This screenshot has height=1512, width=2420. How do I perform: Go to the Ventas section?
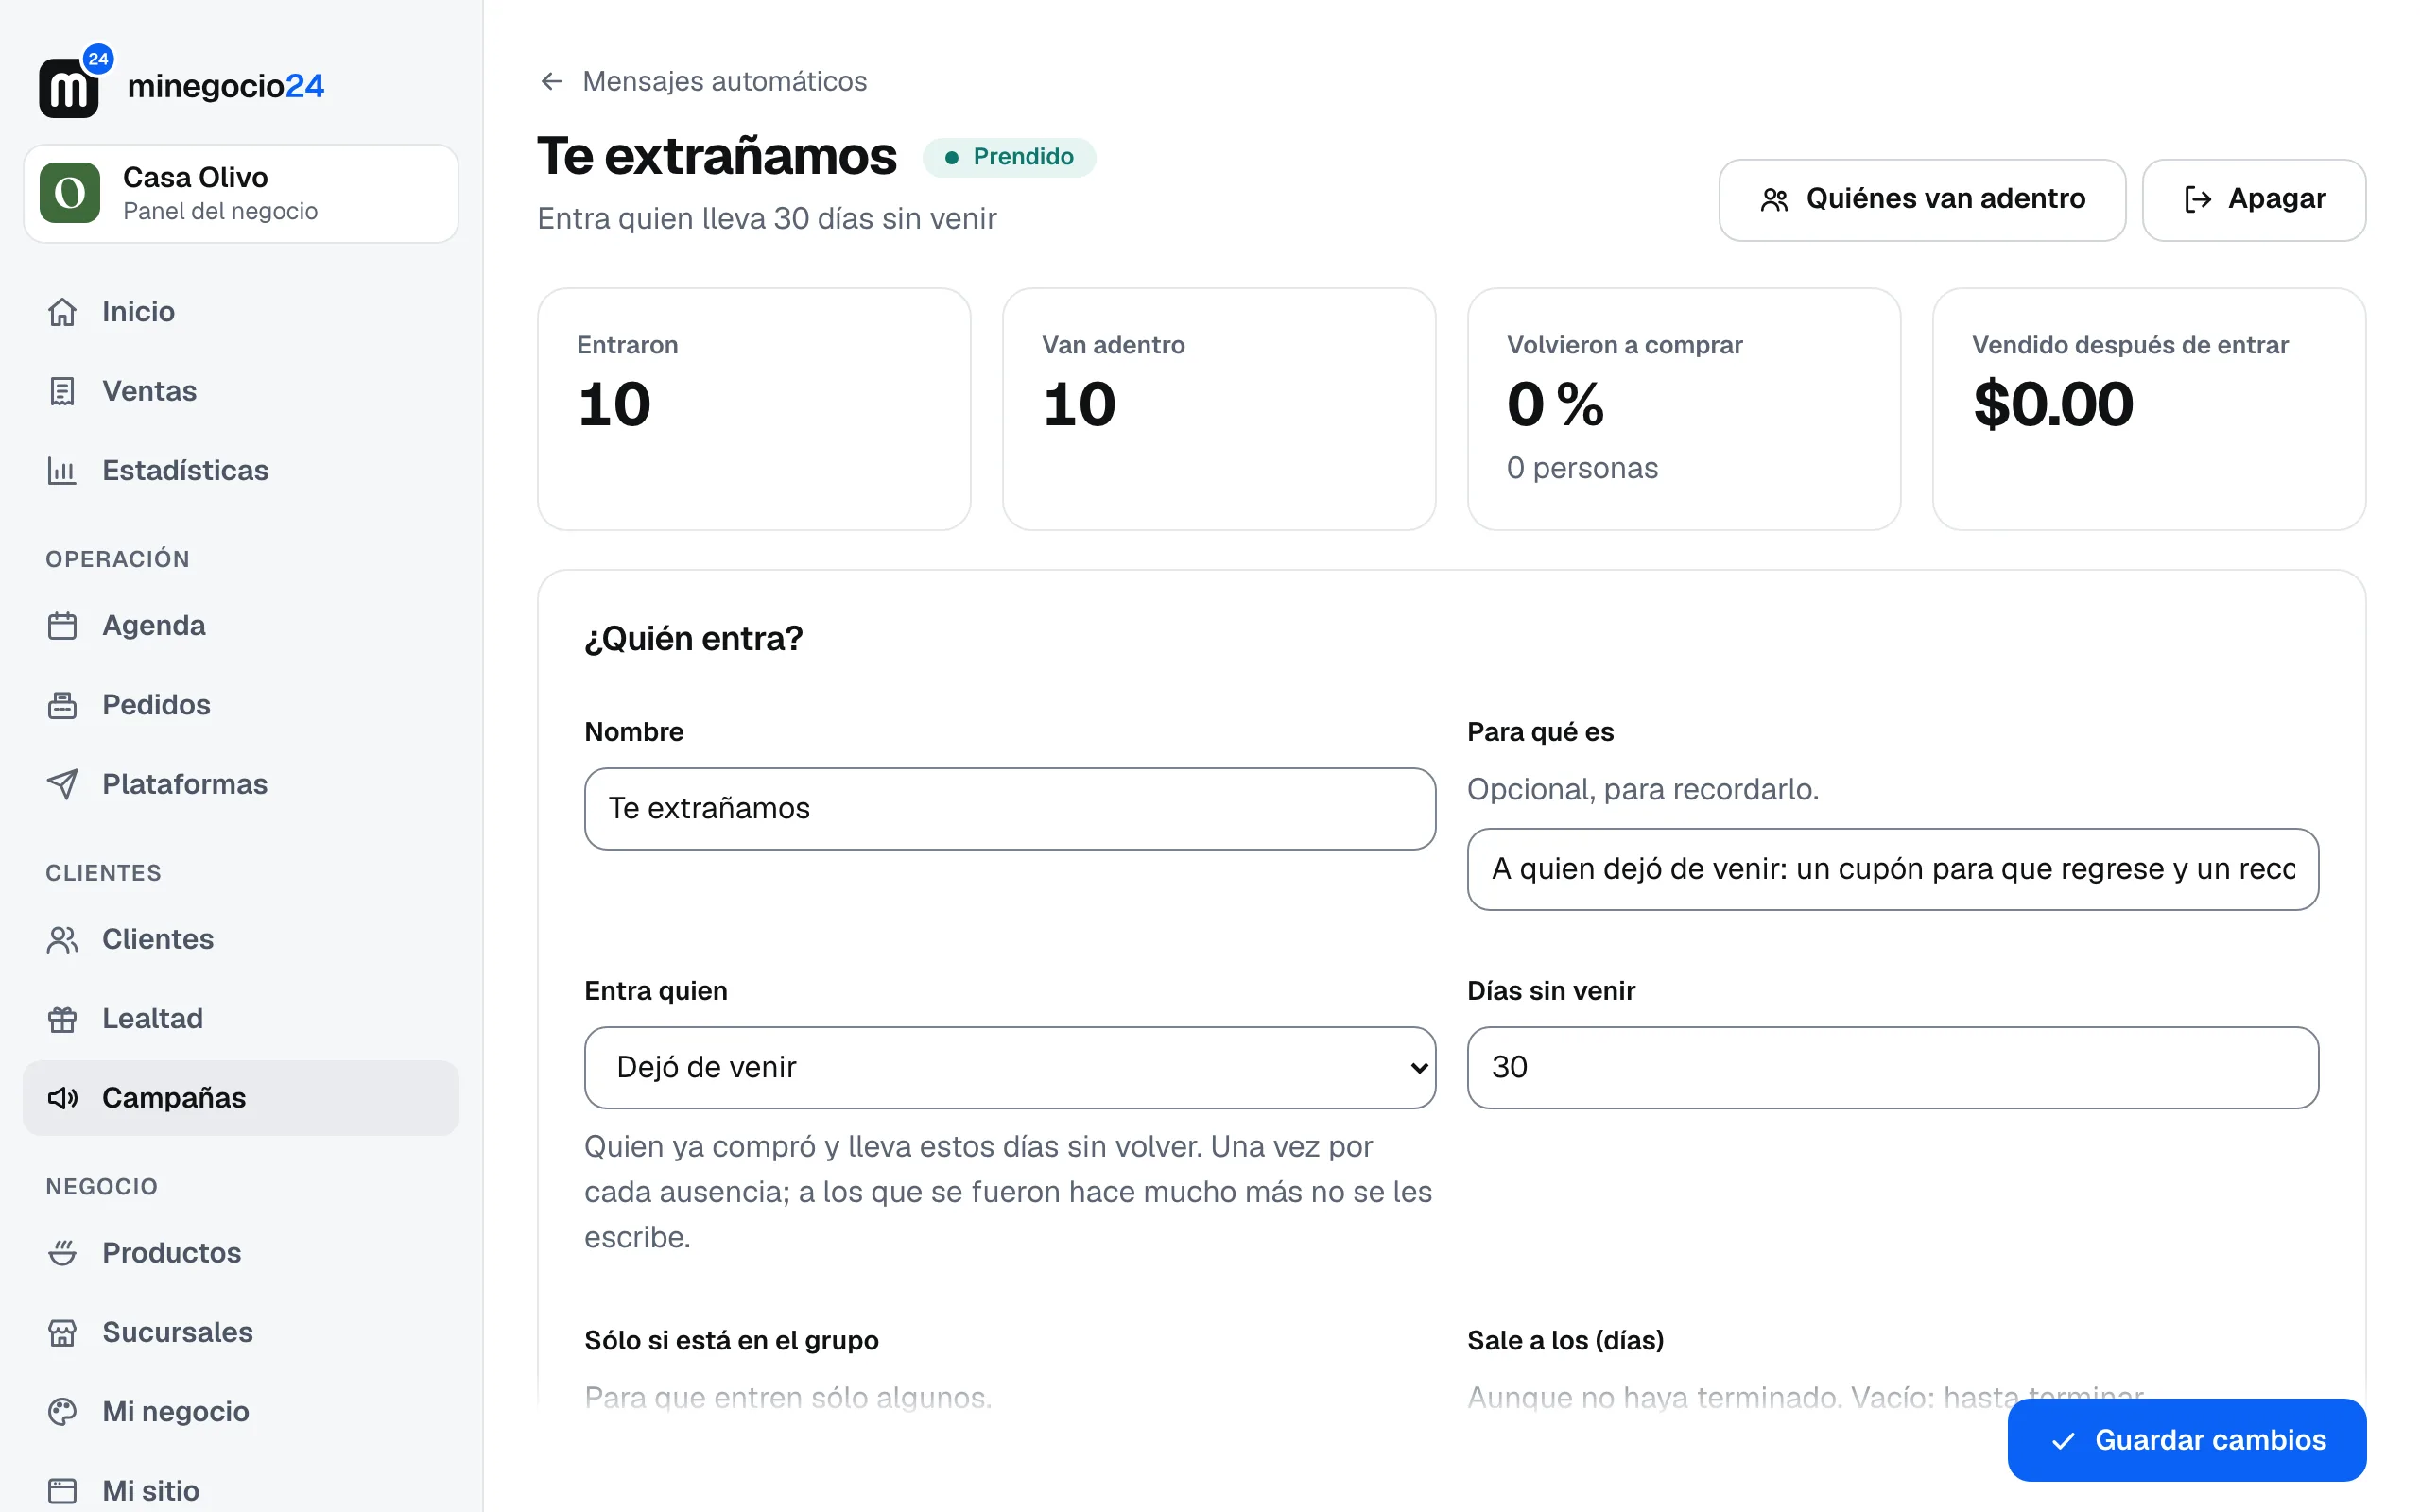click(241, 391)
